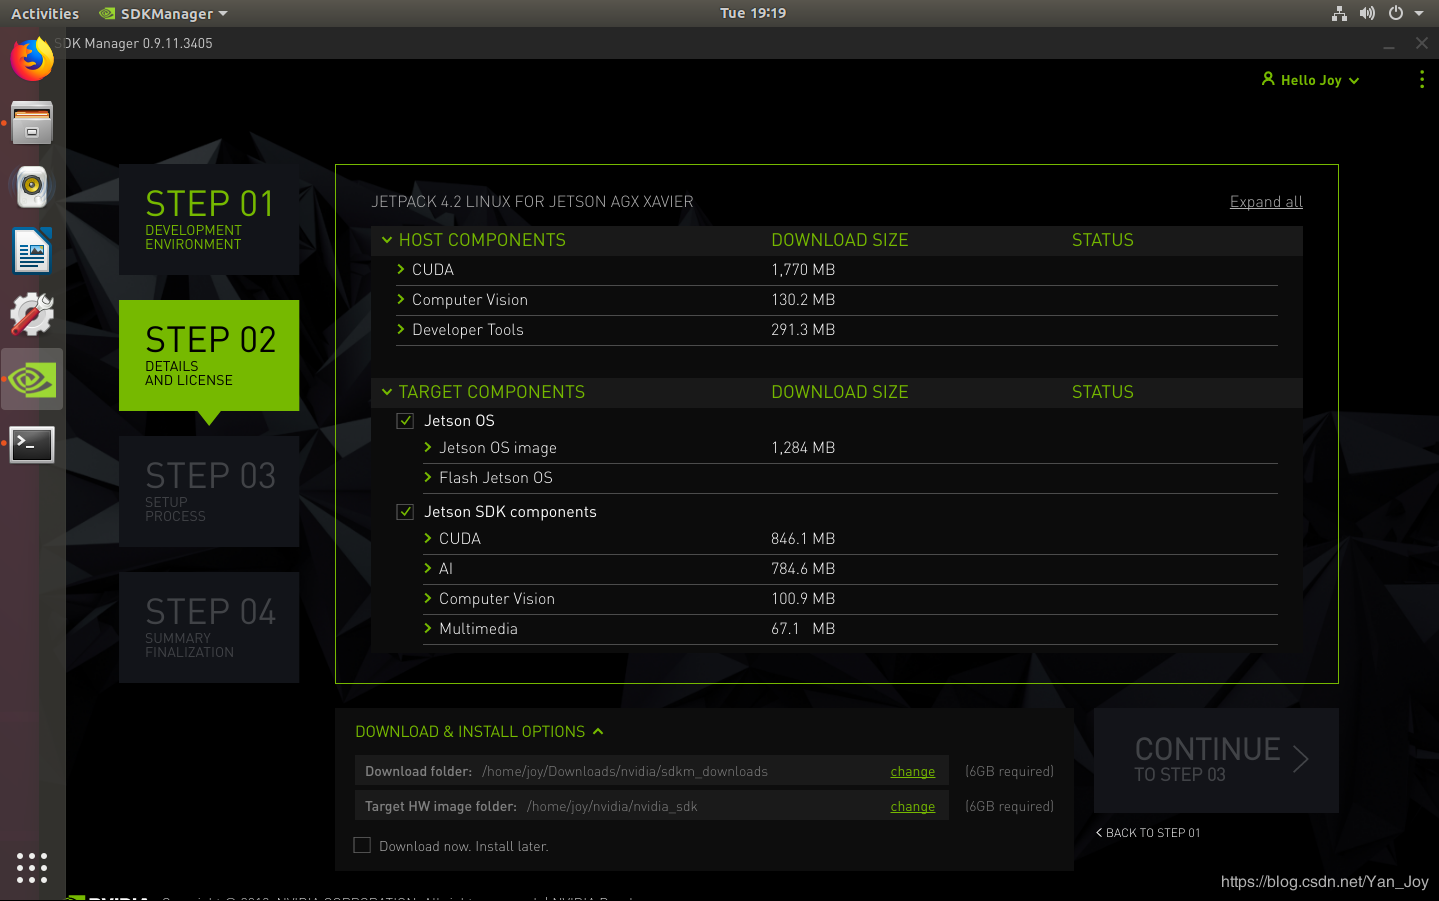
Task: Select Step 04 Summary Finalization
Action: [x=209, y=627]
